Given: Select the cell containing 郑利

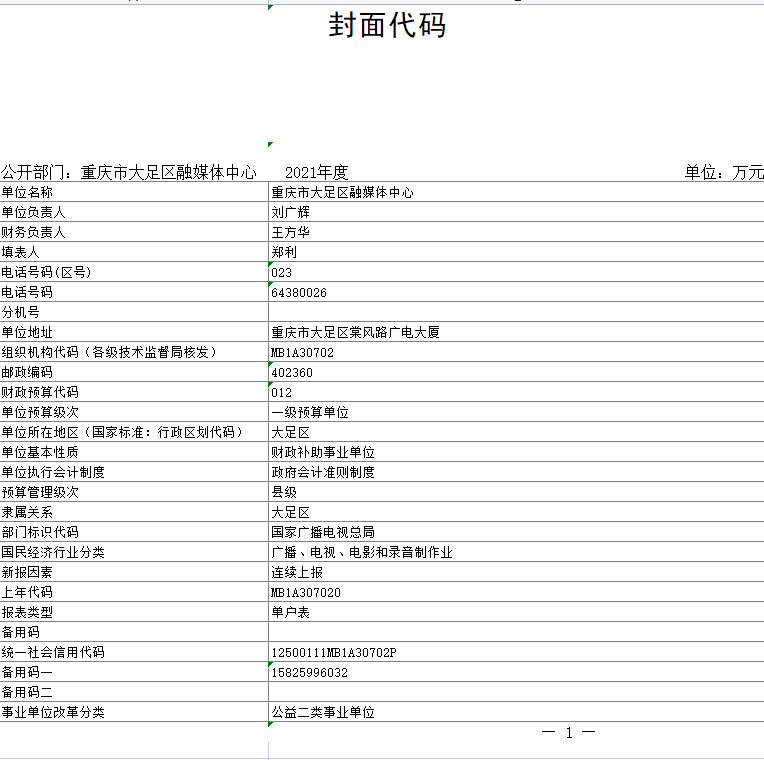Looking at the screenshot, I should [x=516, y=252].
